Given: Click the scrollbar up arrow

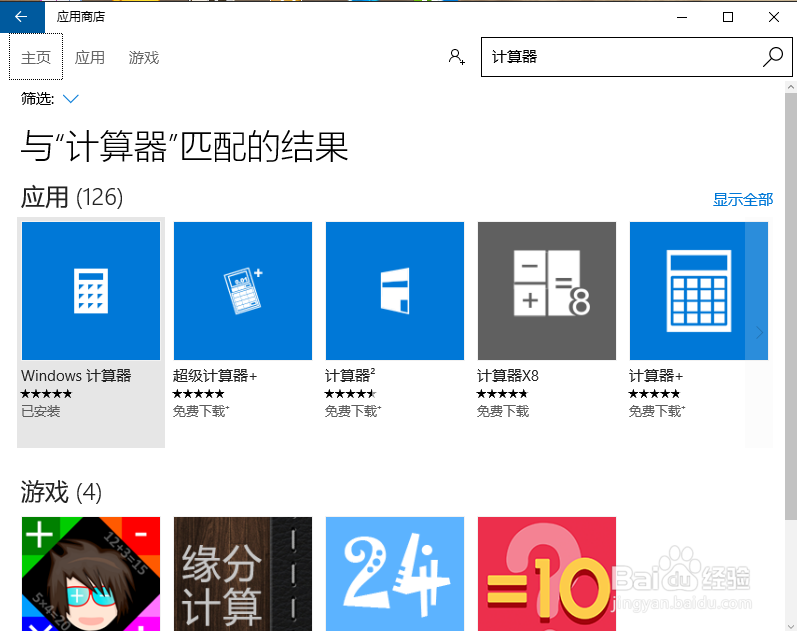Looking at the screenshot, I should pos(791,87).
